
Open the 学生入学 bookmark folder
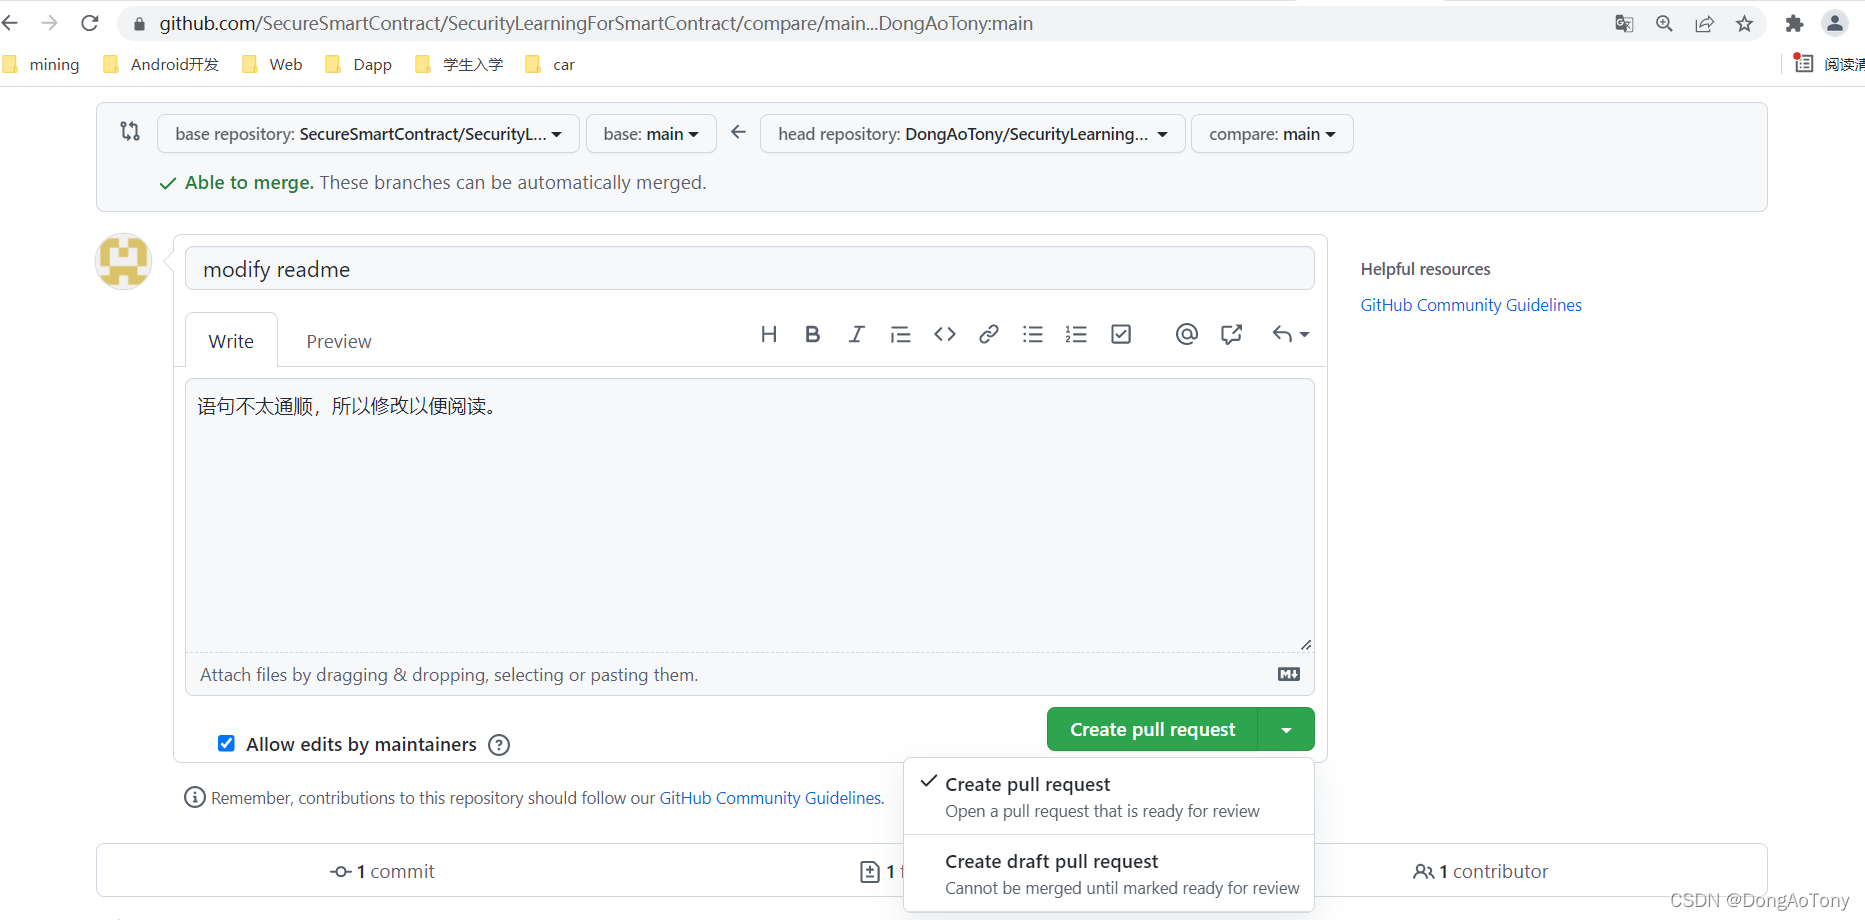pos(459,64)
